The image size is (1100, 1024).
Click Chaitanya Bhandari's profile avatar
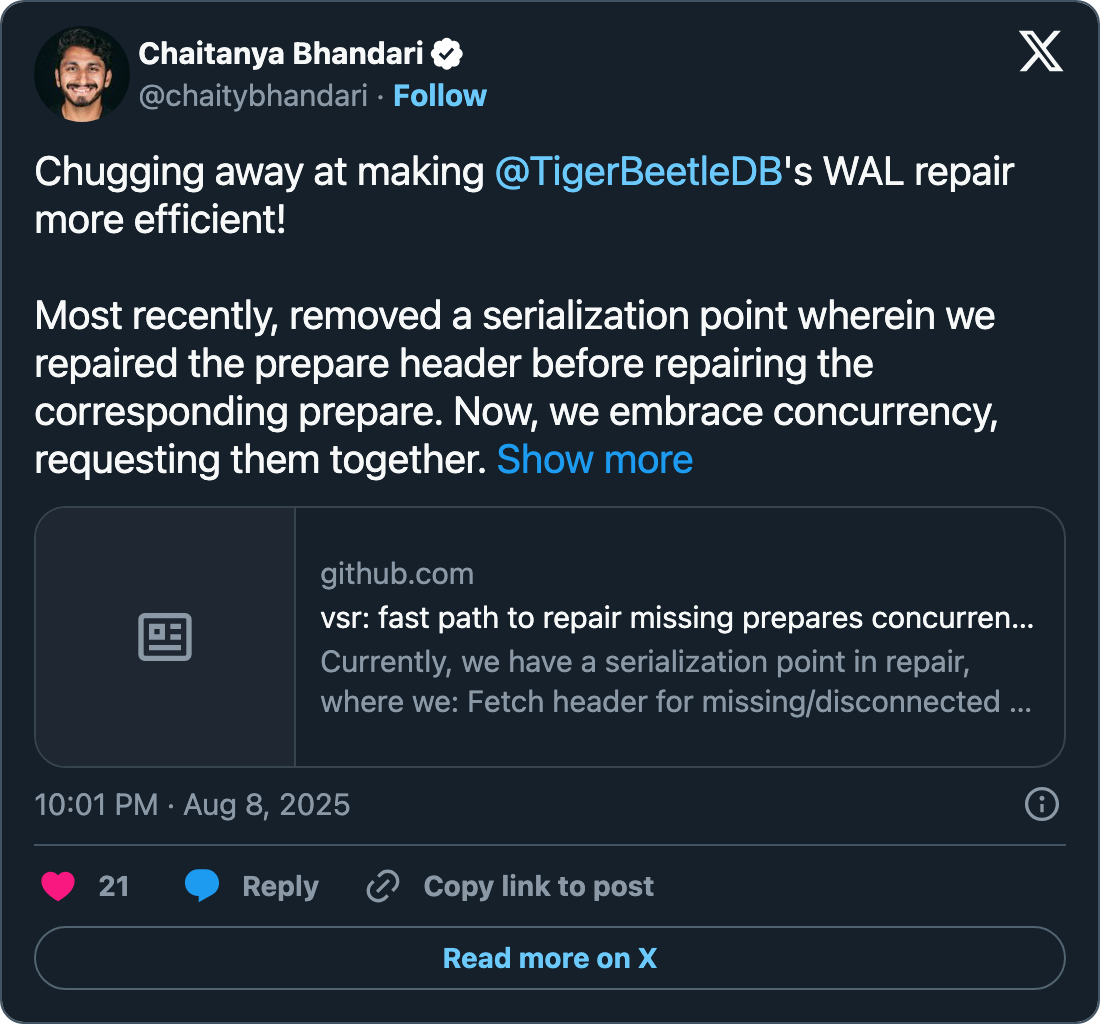[82, 75]
